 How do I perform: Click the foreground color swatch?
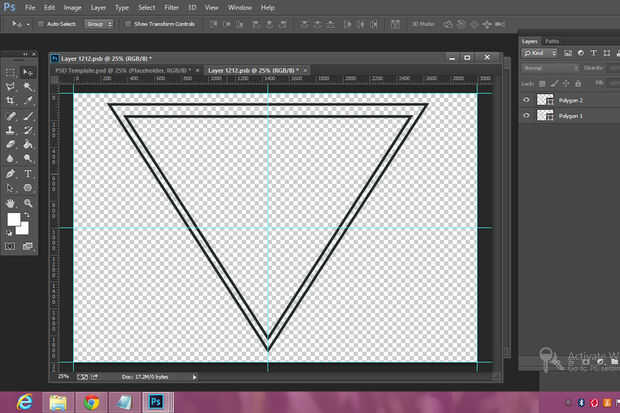tap(13, 219)
